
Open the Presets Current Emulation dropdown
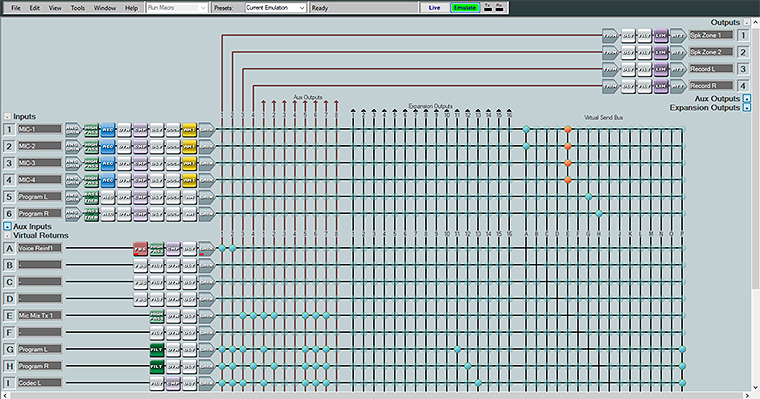tap(275, 8)
